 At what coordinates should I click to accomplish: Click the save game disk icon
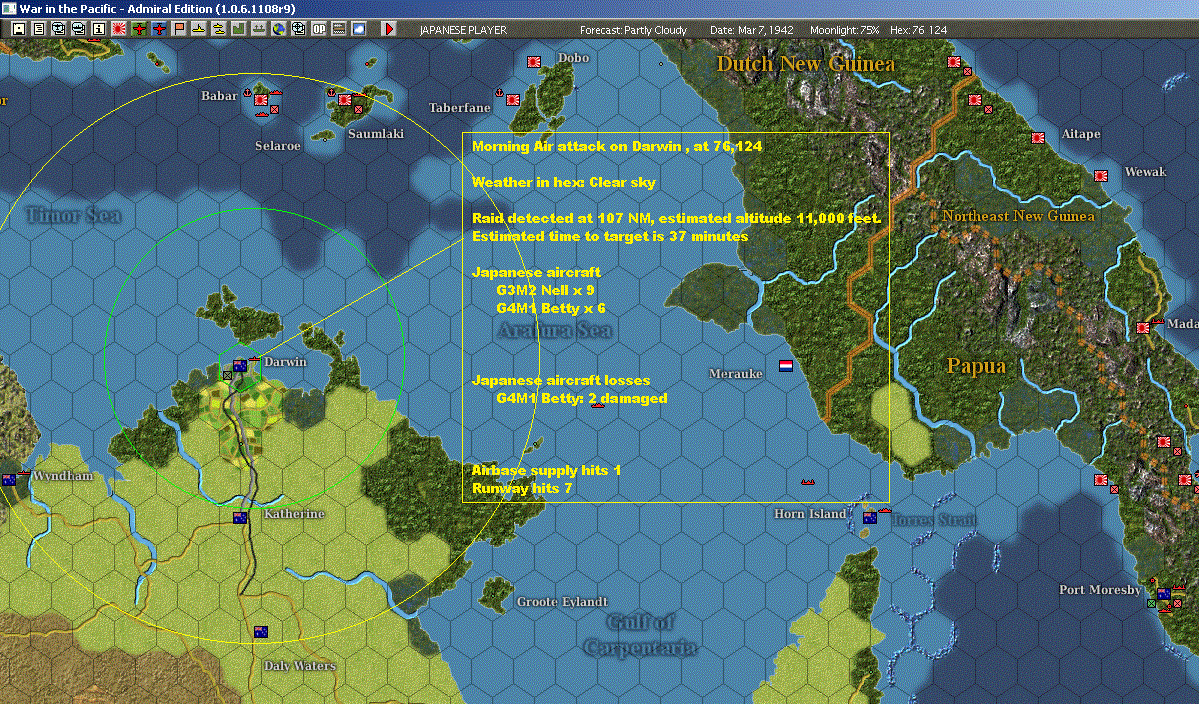coord(19,29)
